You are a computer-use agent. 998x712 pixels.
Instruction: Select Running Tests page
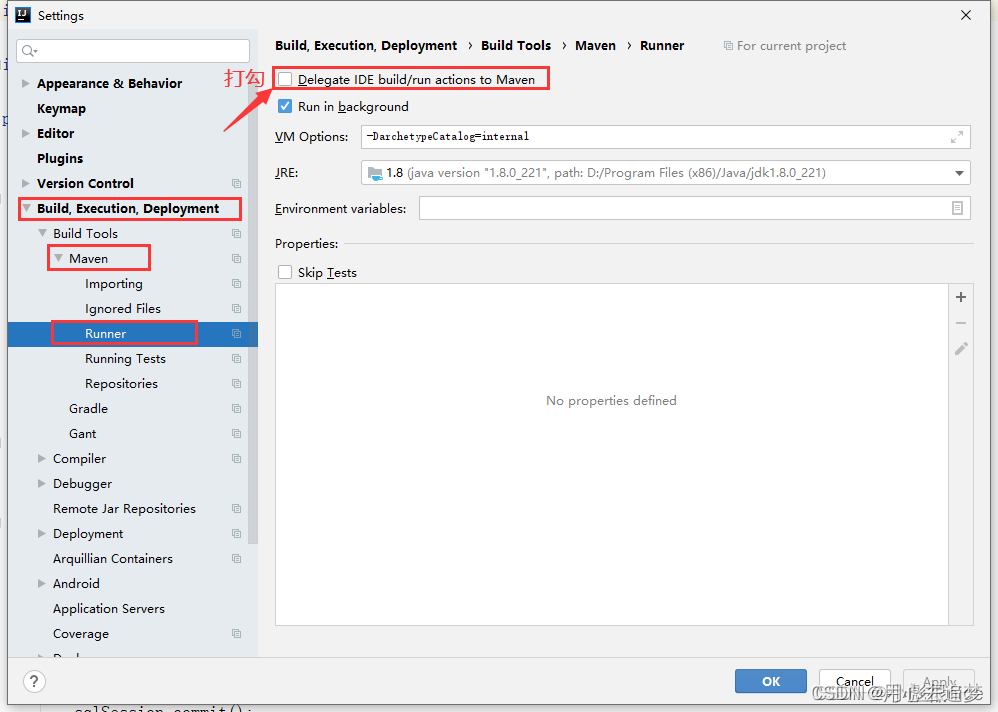point(125,359)
